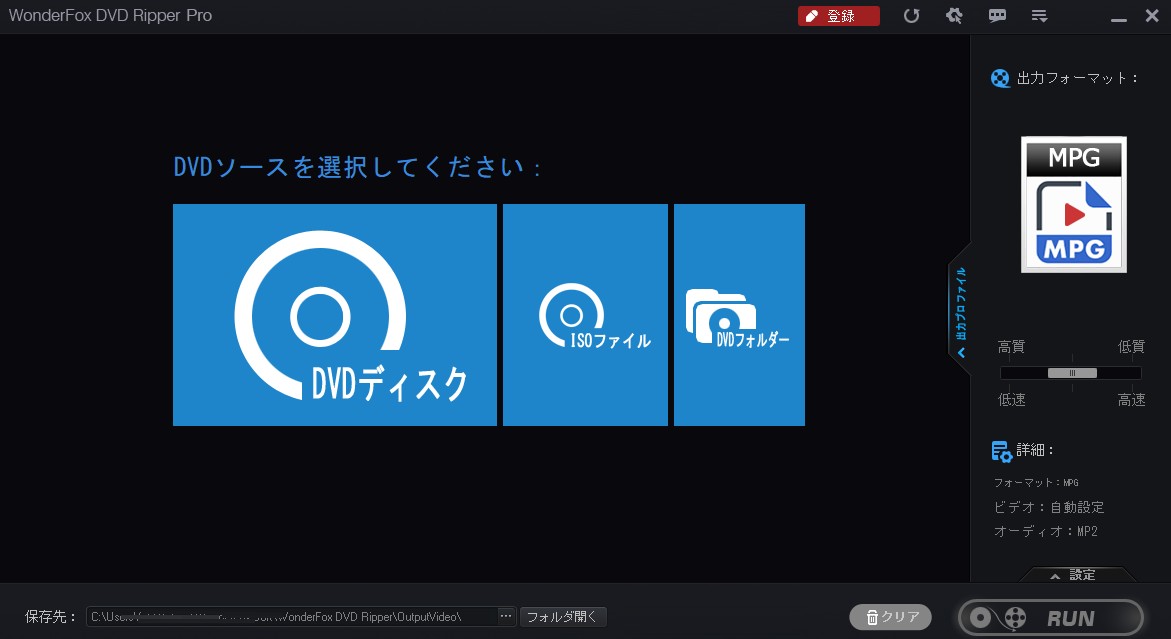The height and width of the screenshot is (639, 1171).
Task: Click the browse ellipsis button beside path
Action: pyautogui.click(x=505, y=617)
